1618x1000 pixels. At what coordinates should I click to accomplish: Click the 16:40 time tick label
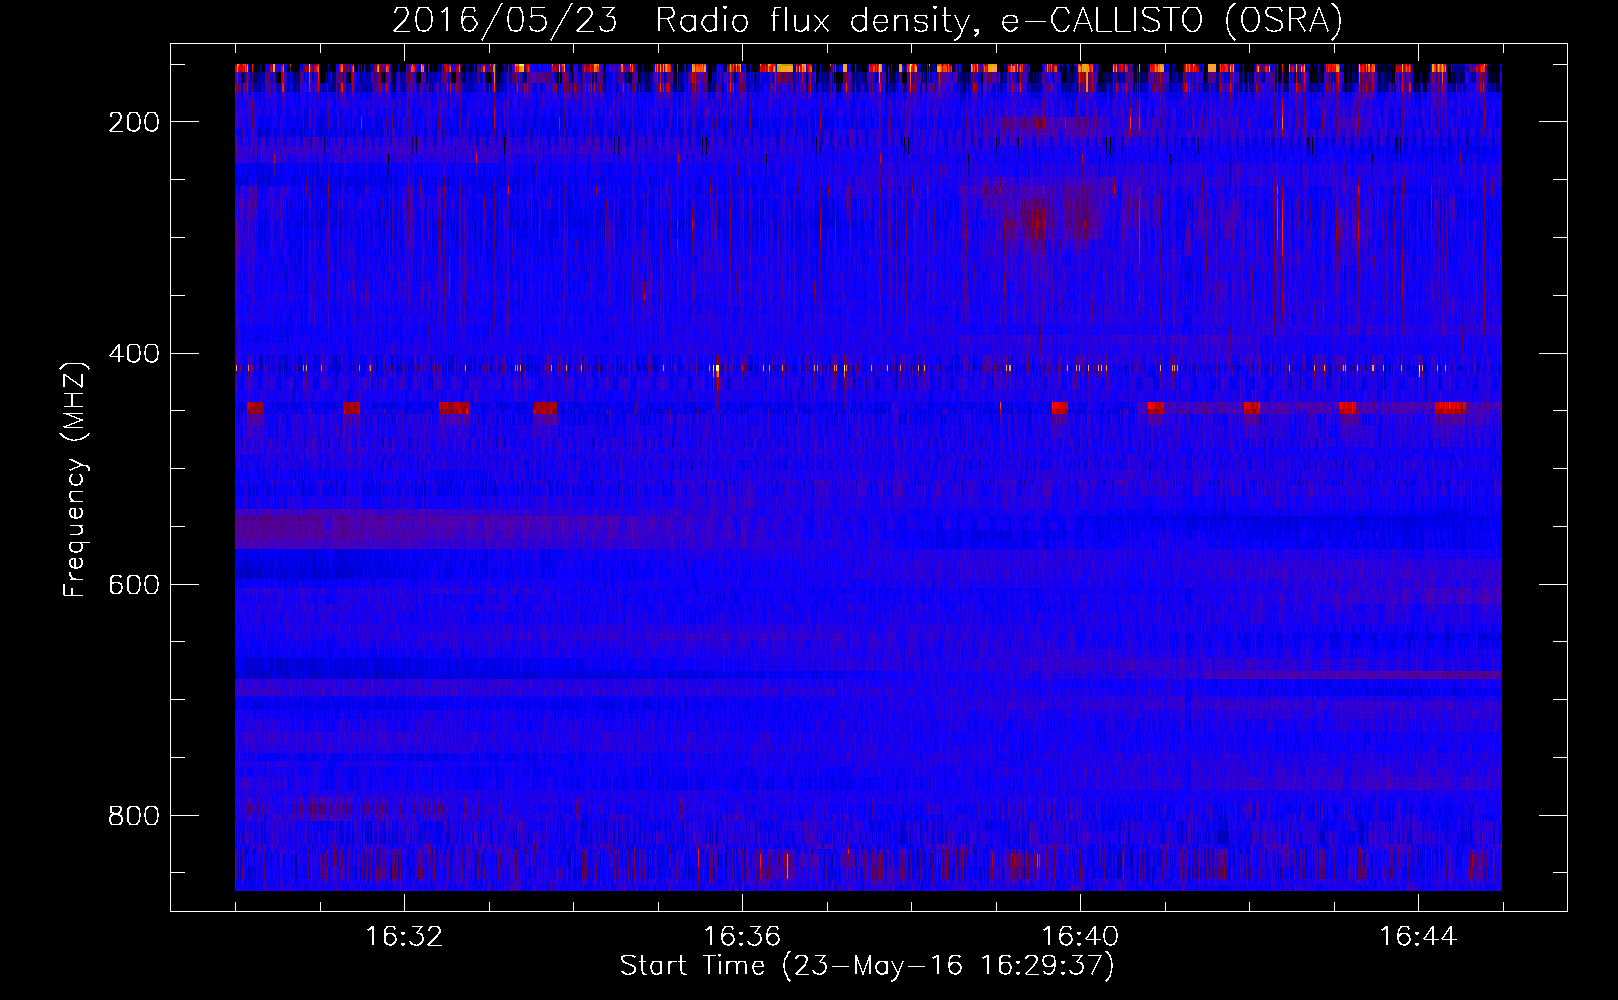pos(1080,937)
